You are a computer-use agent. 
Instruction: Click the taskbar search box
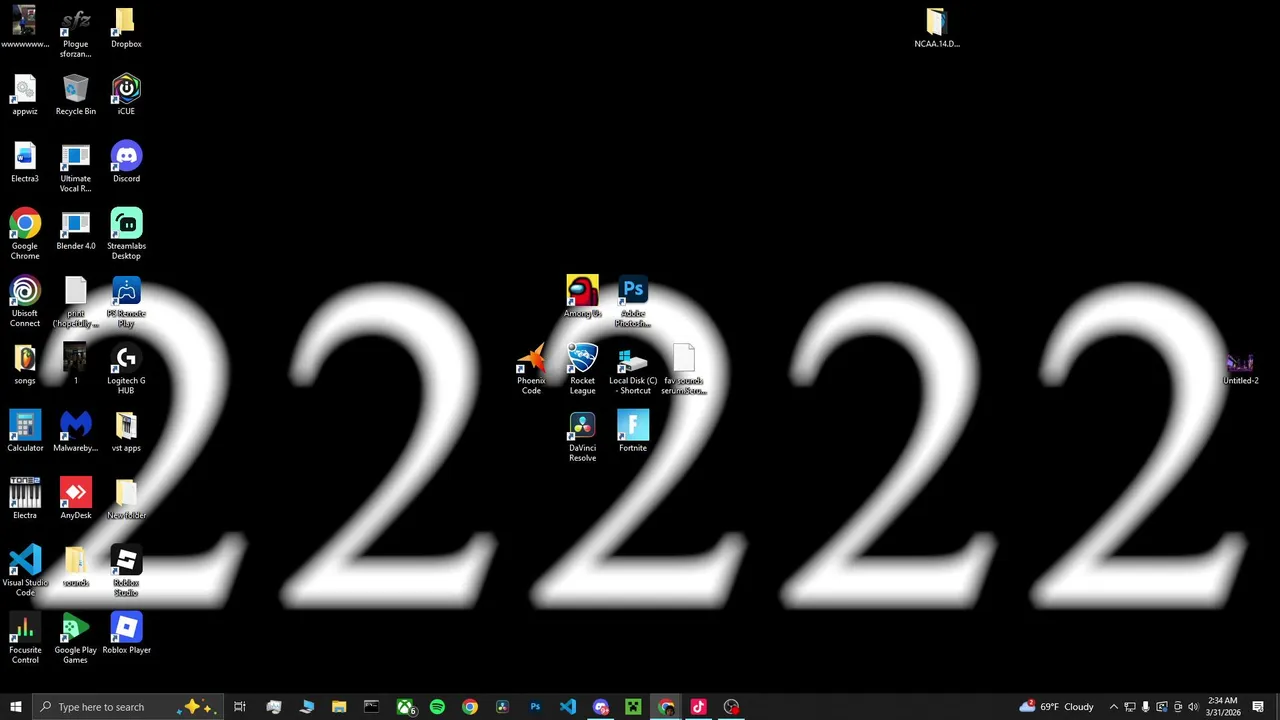click(127, 707)
